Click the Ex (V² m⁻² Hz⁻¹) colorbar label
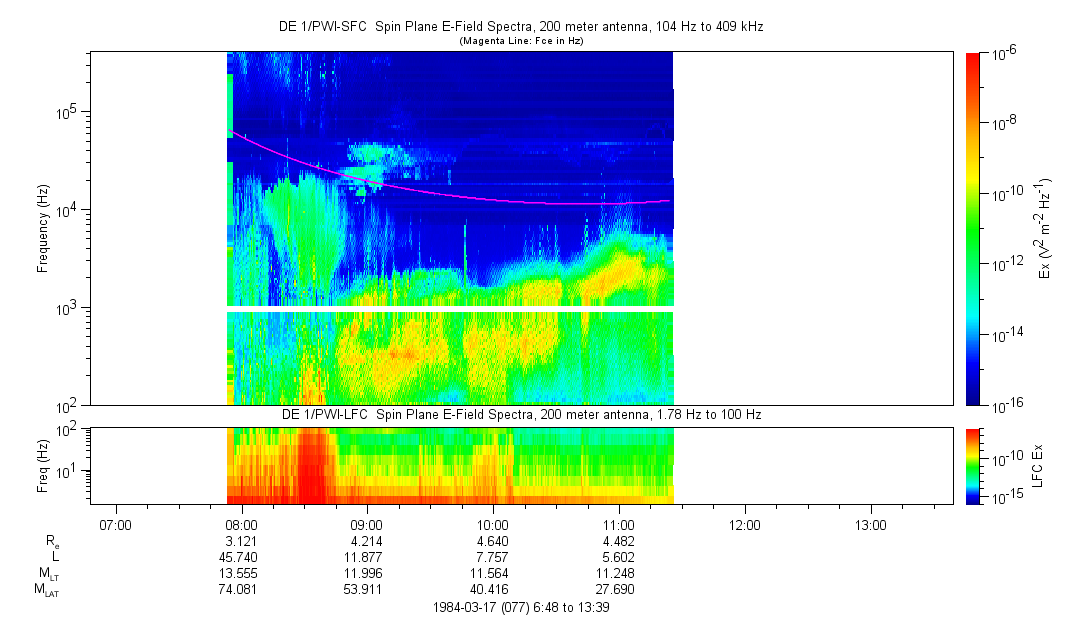 [x=1044, y=229]
